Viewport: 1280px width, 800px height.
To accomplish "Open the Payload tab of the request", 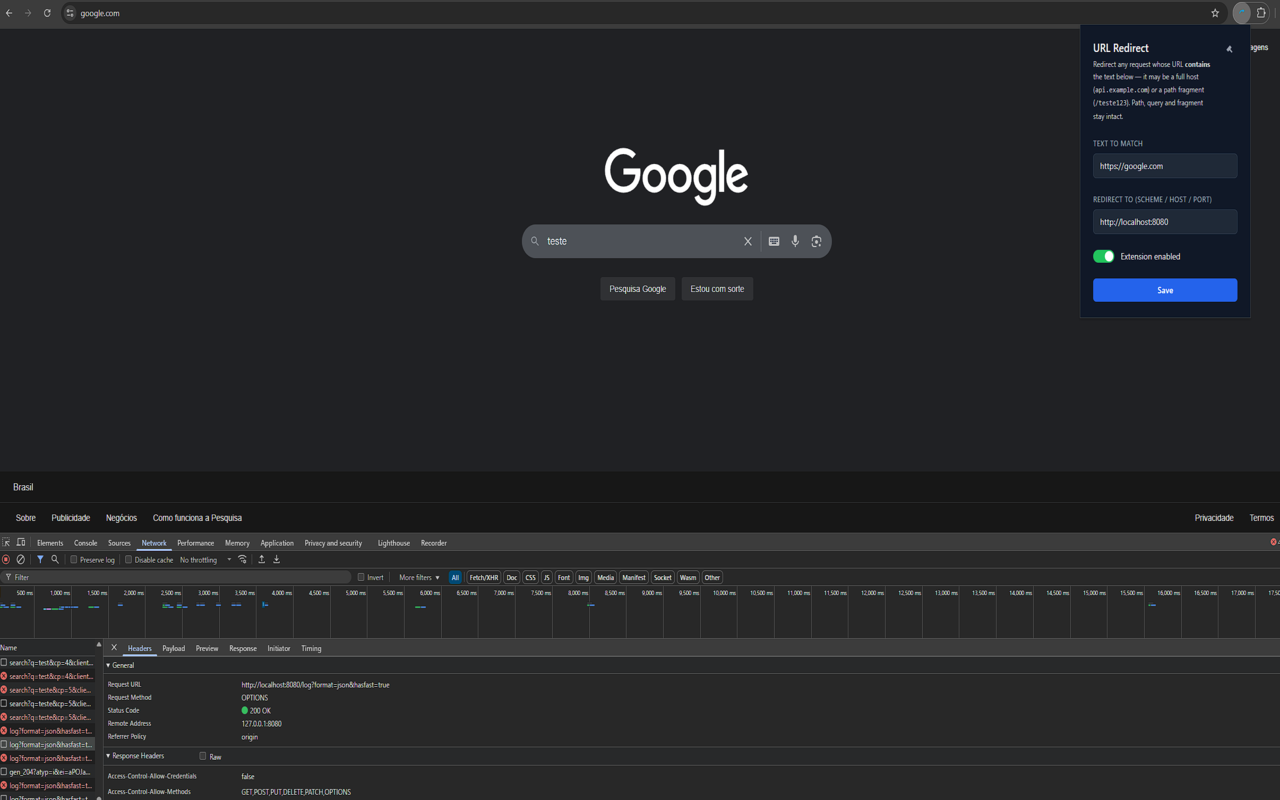I will pos(174,649).
